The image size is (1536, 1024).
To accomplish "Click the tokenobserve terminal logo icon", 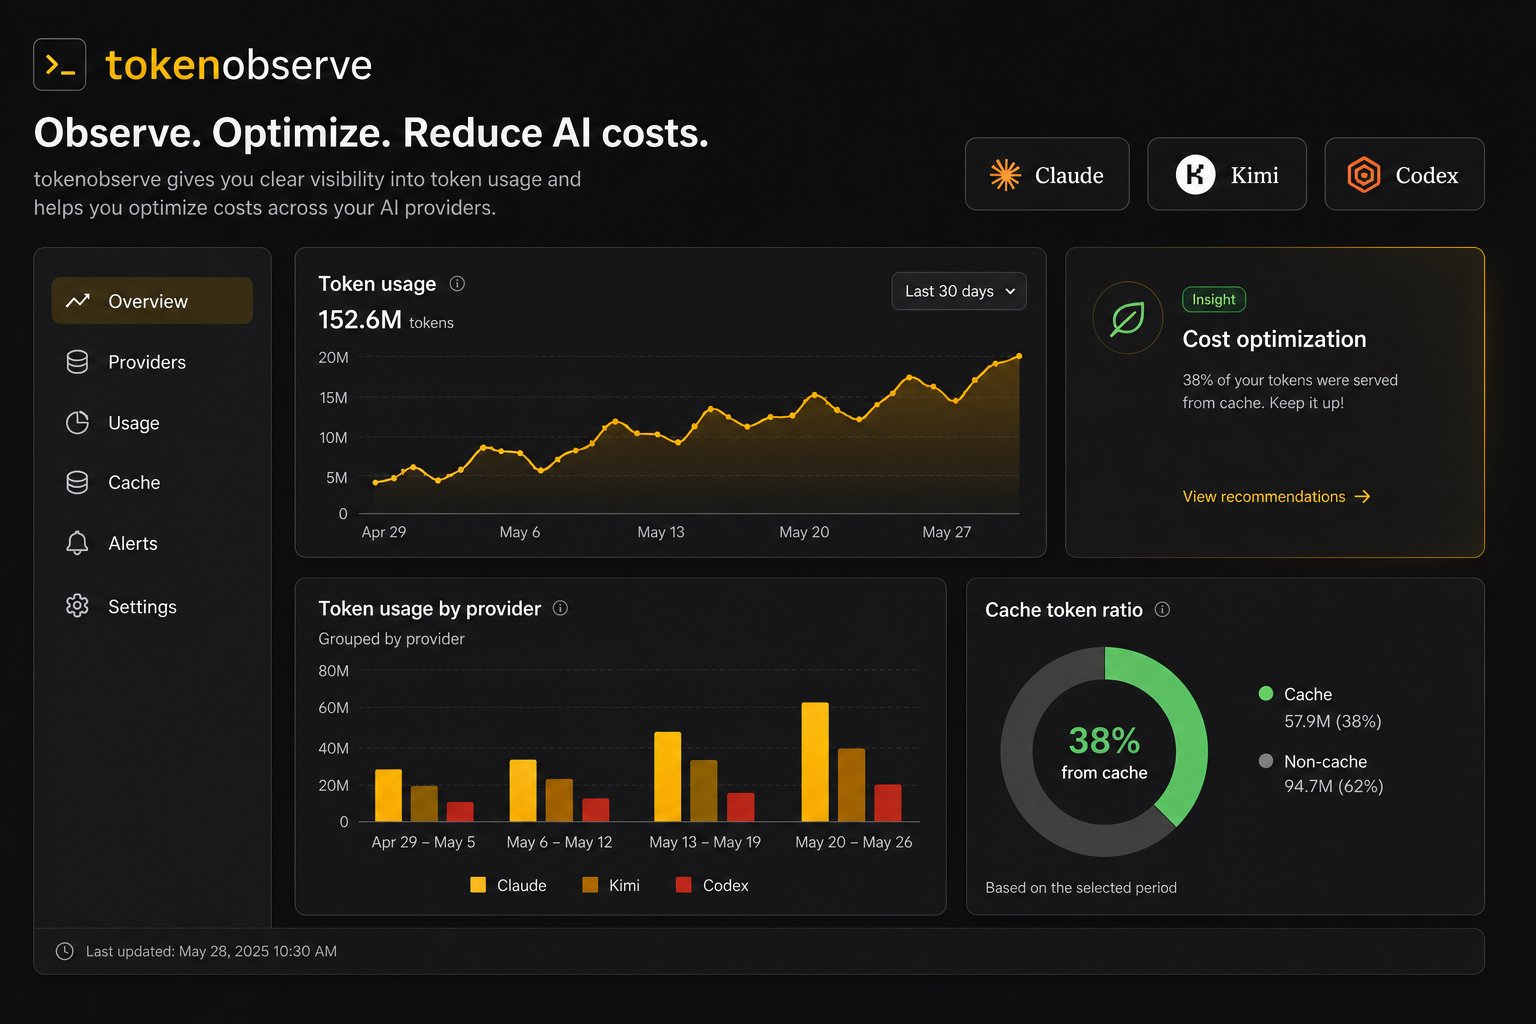I will (x=59, y=65).
